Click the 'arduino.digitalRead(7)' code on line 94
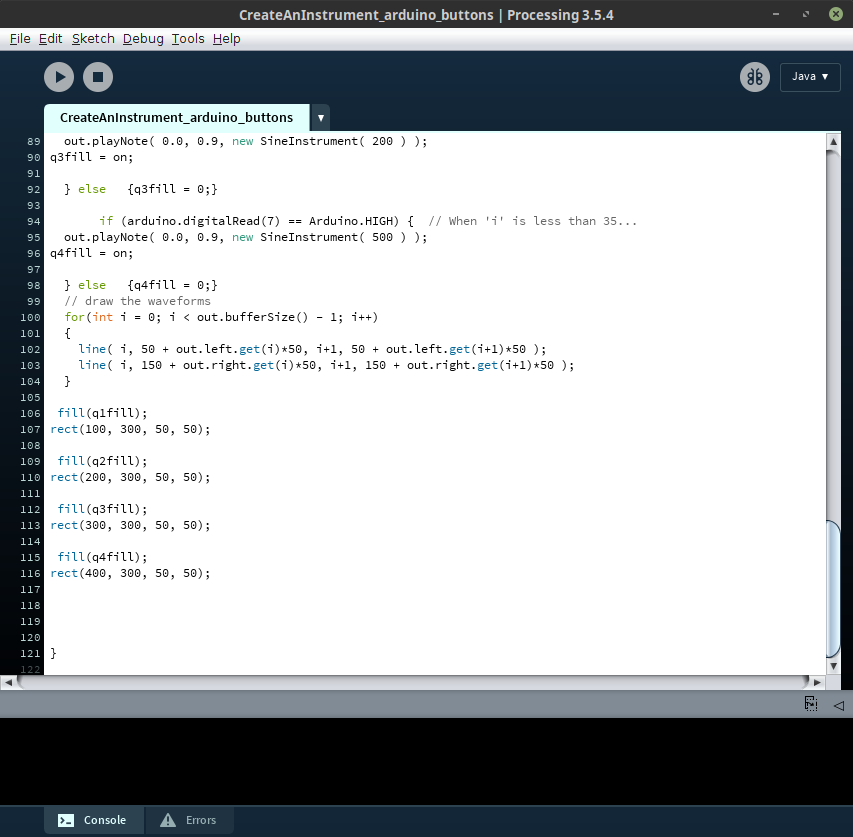 pos(203,221)
